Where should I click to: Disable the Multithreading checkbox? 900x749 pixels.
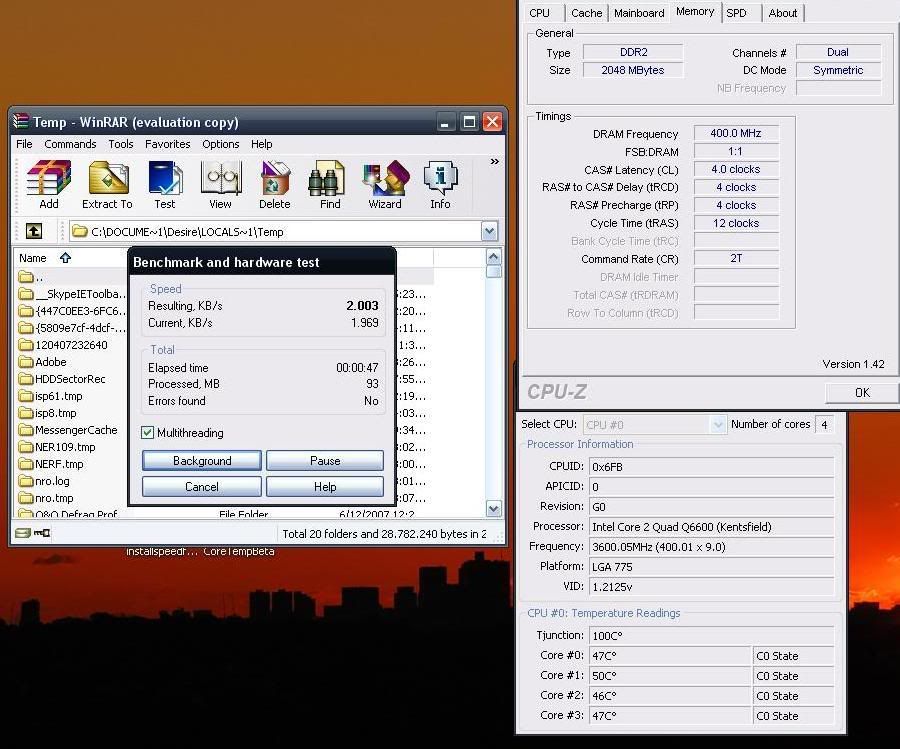coord(148,433)
